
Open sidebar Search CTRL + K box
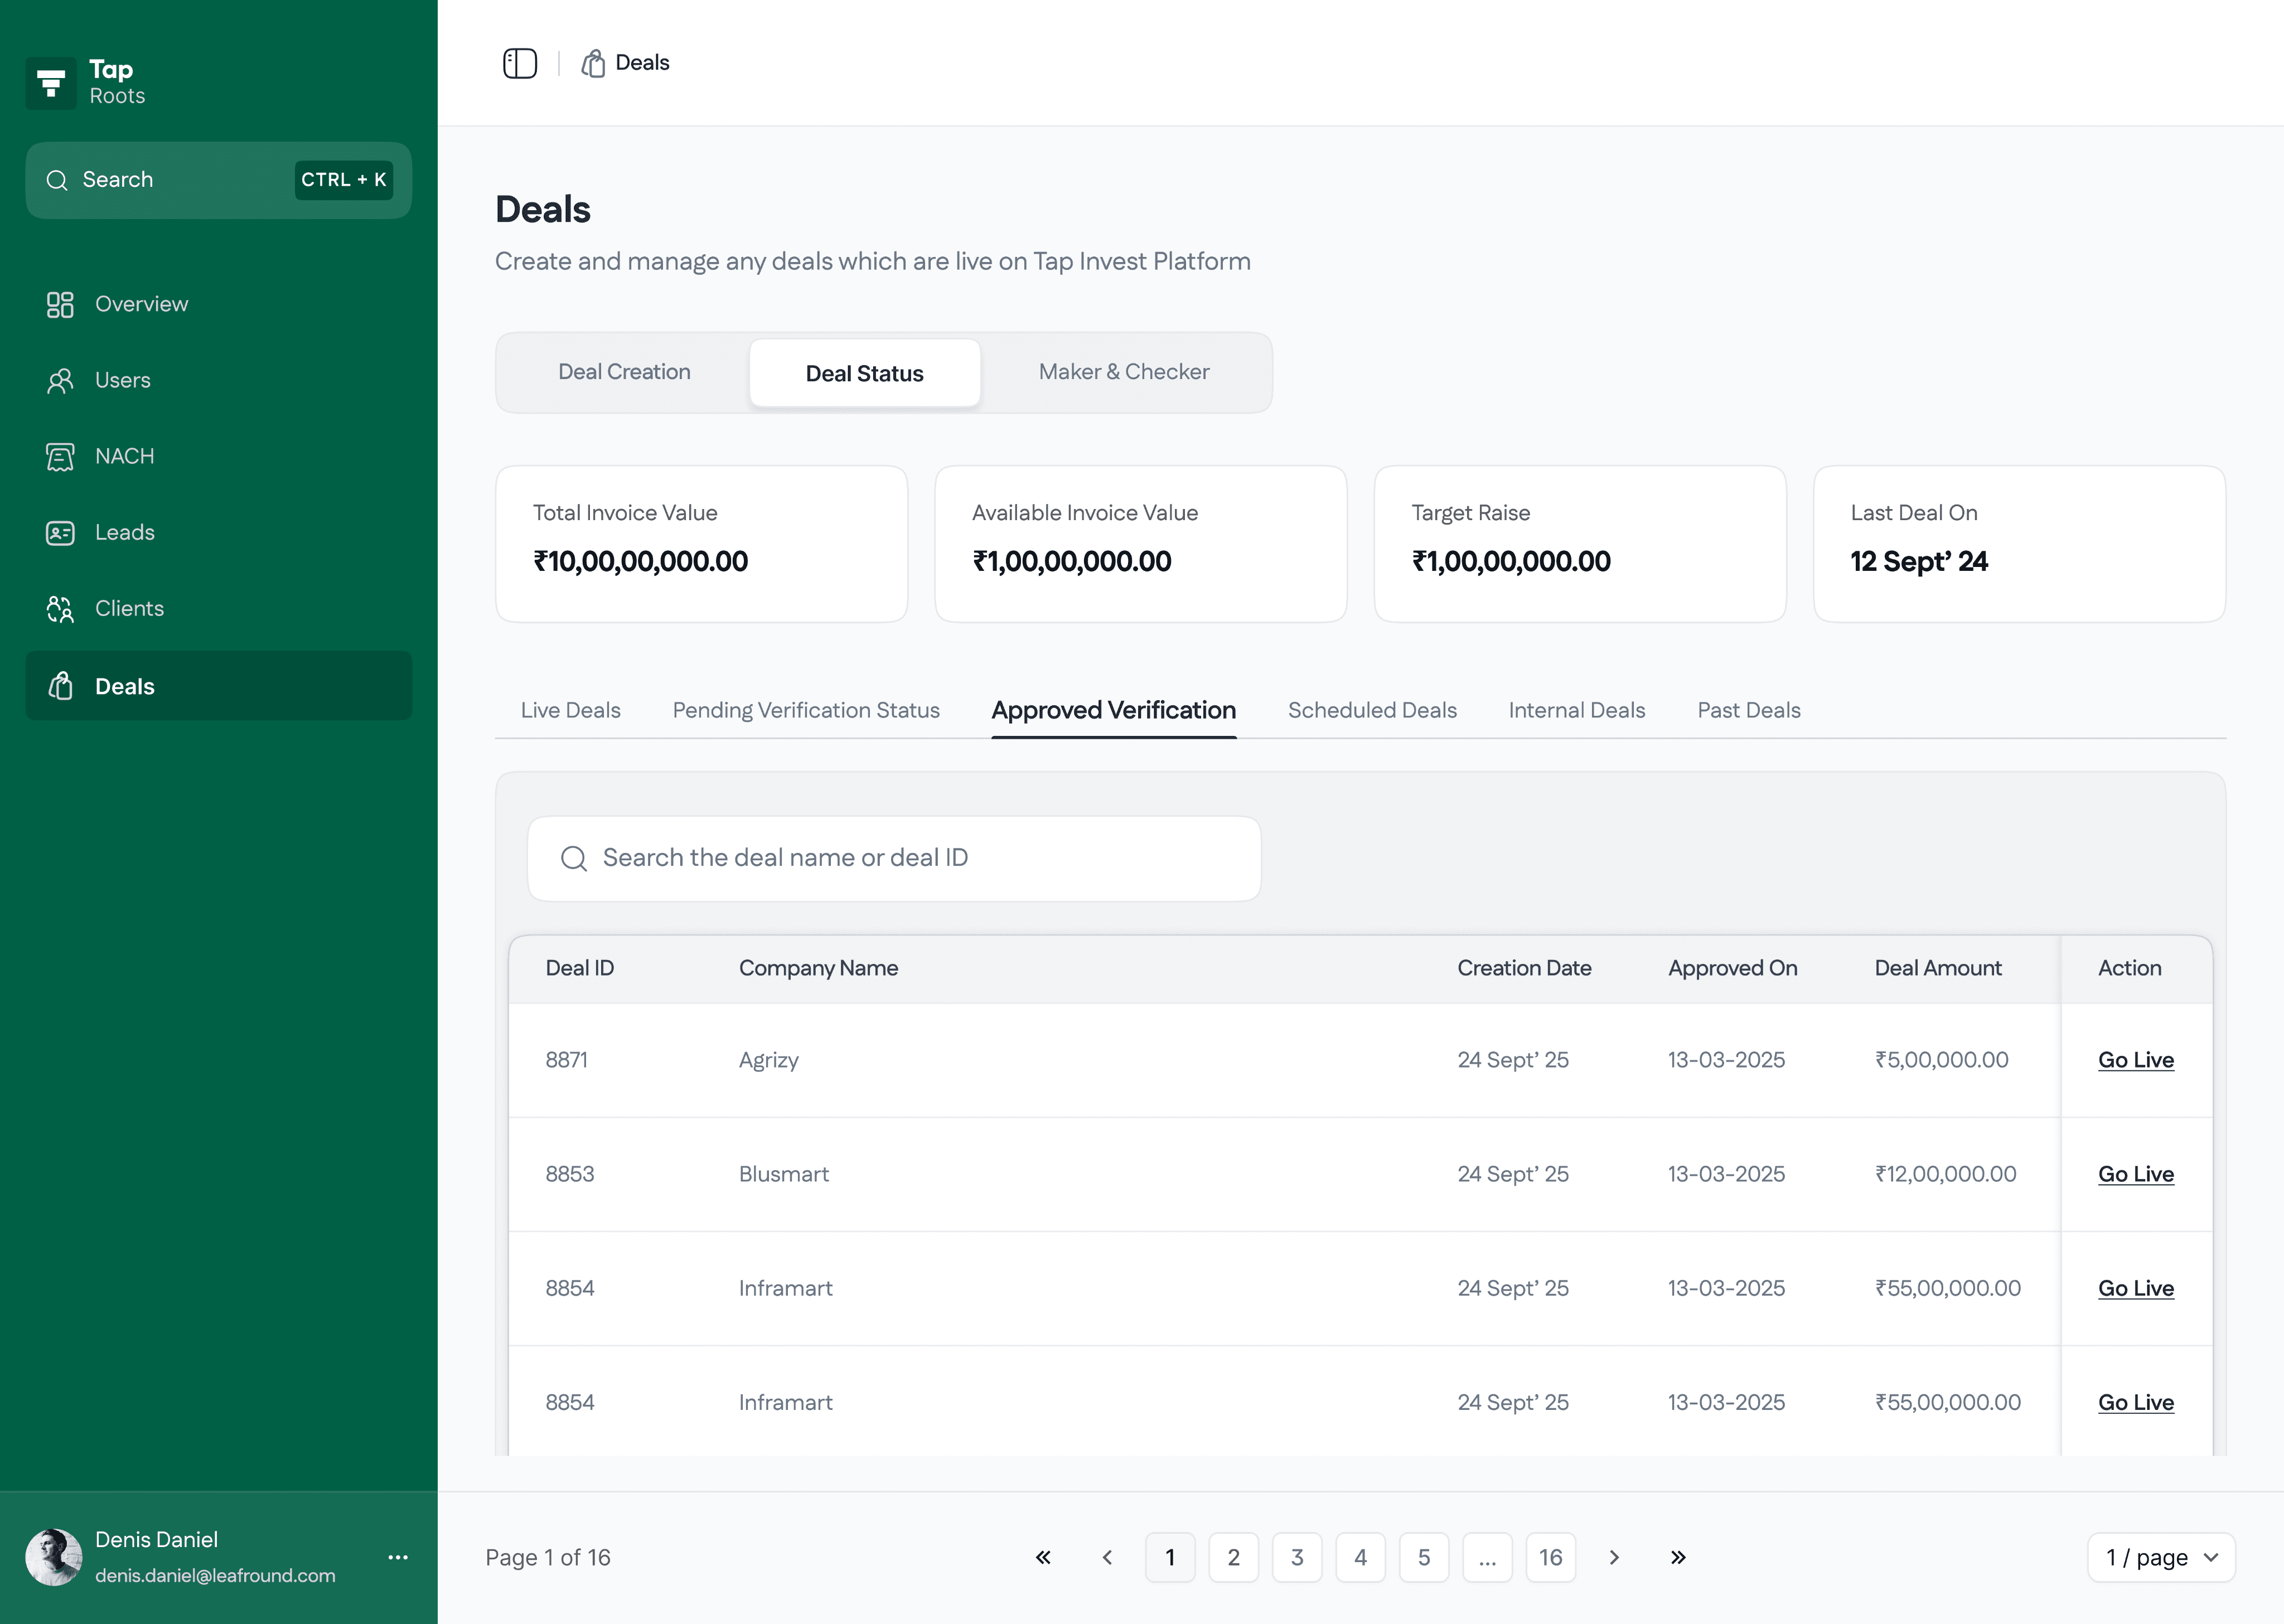pyautogui.click(x=218, y=180)
